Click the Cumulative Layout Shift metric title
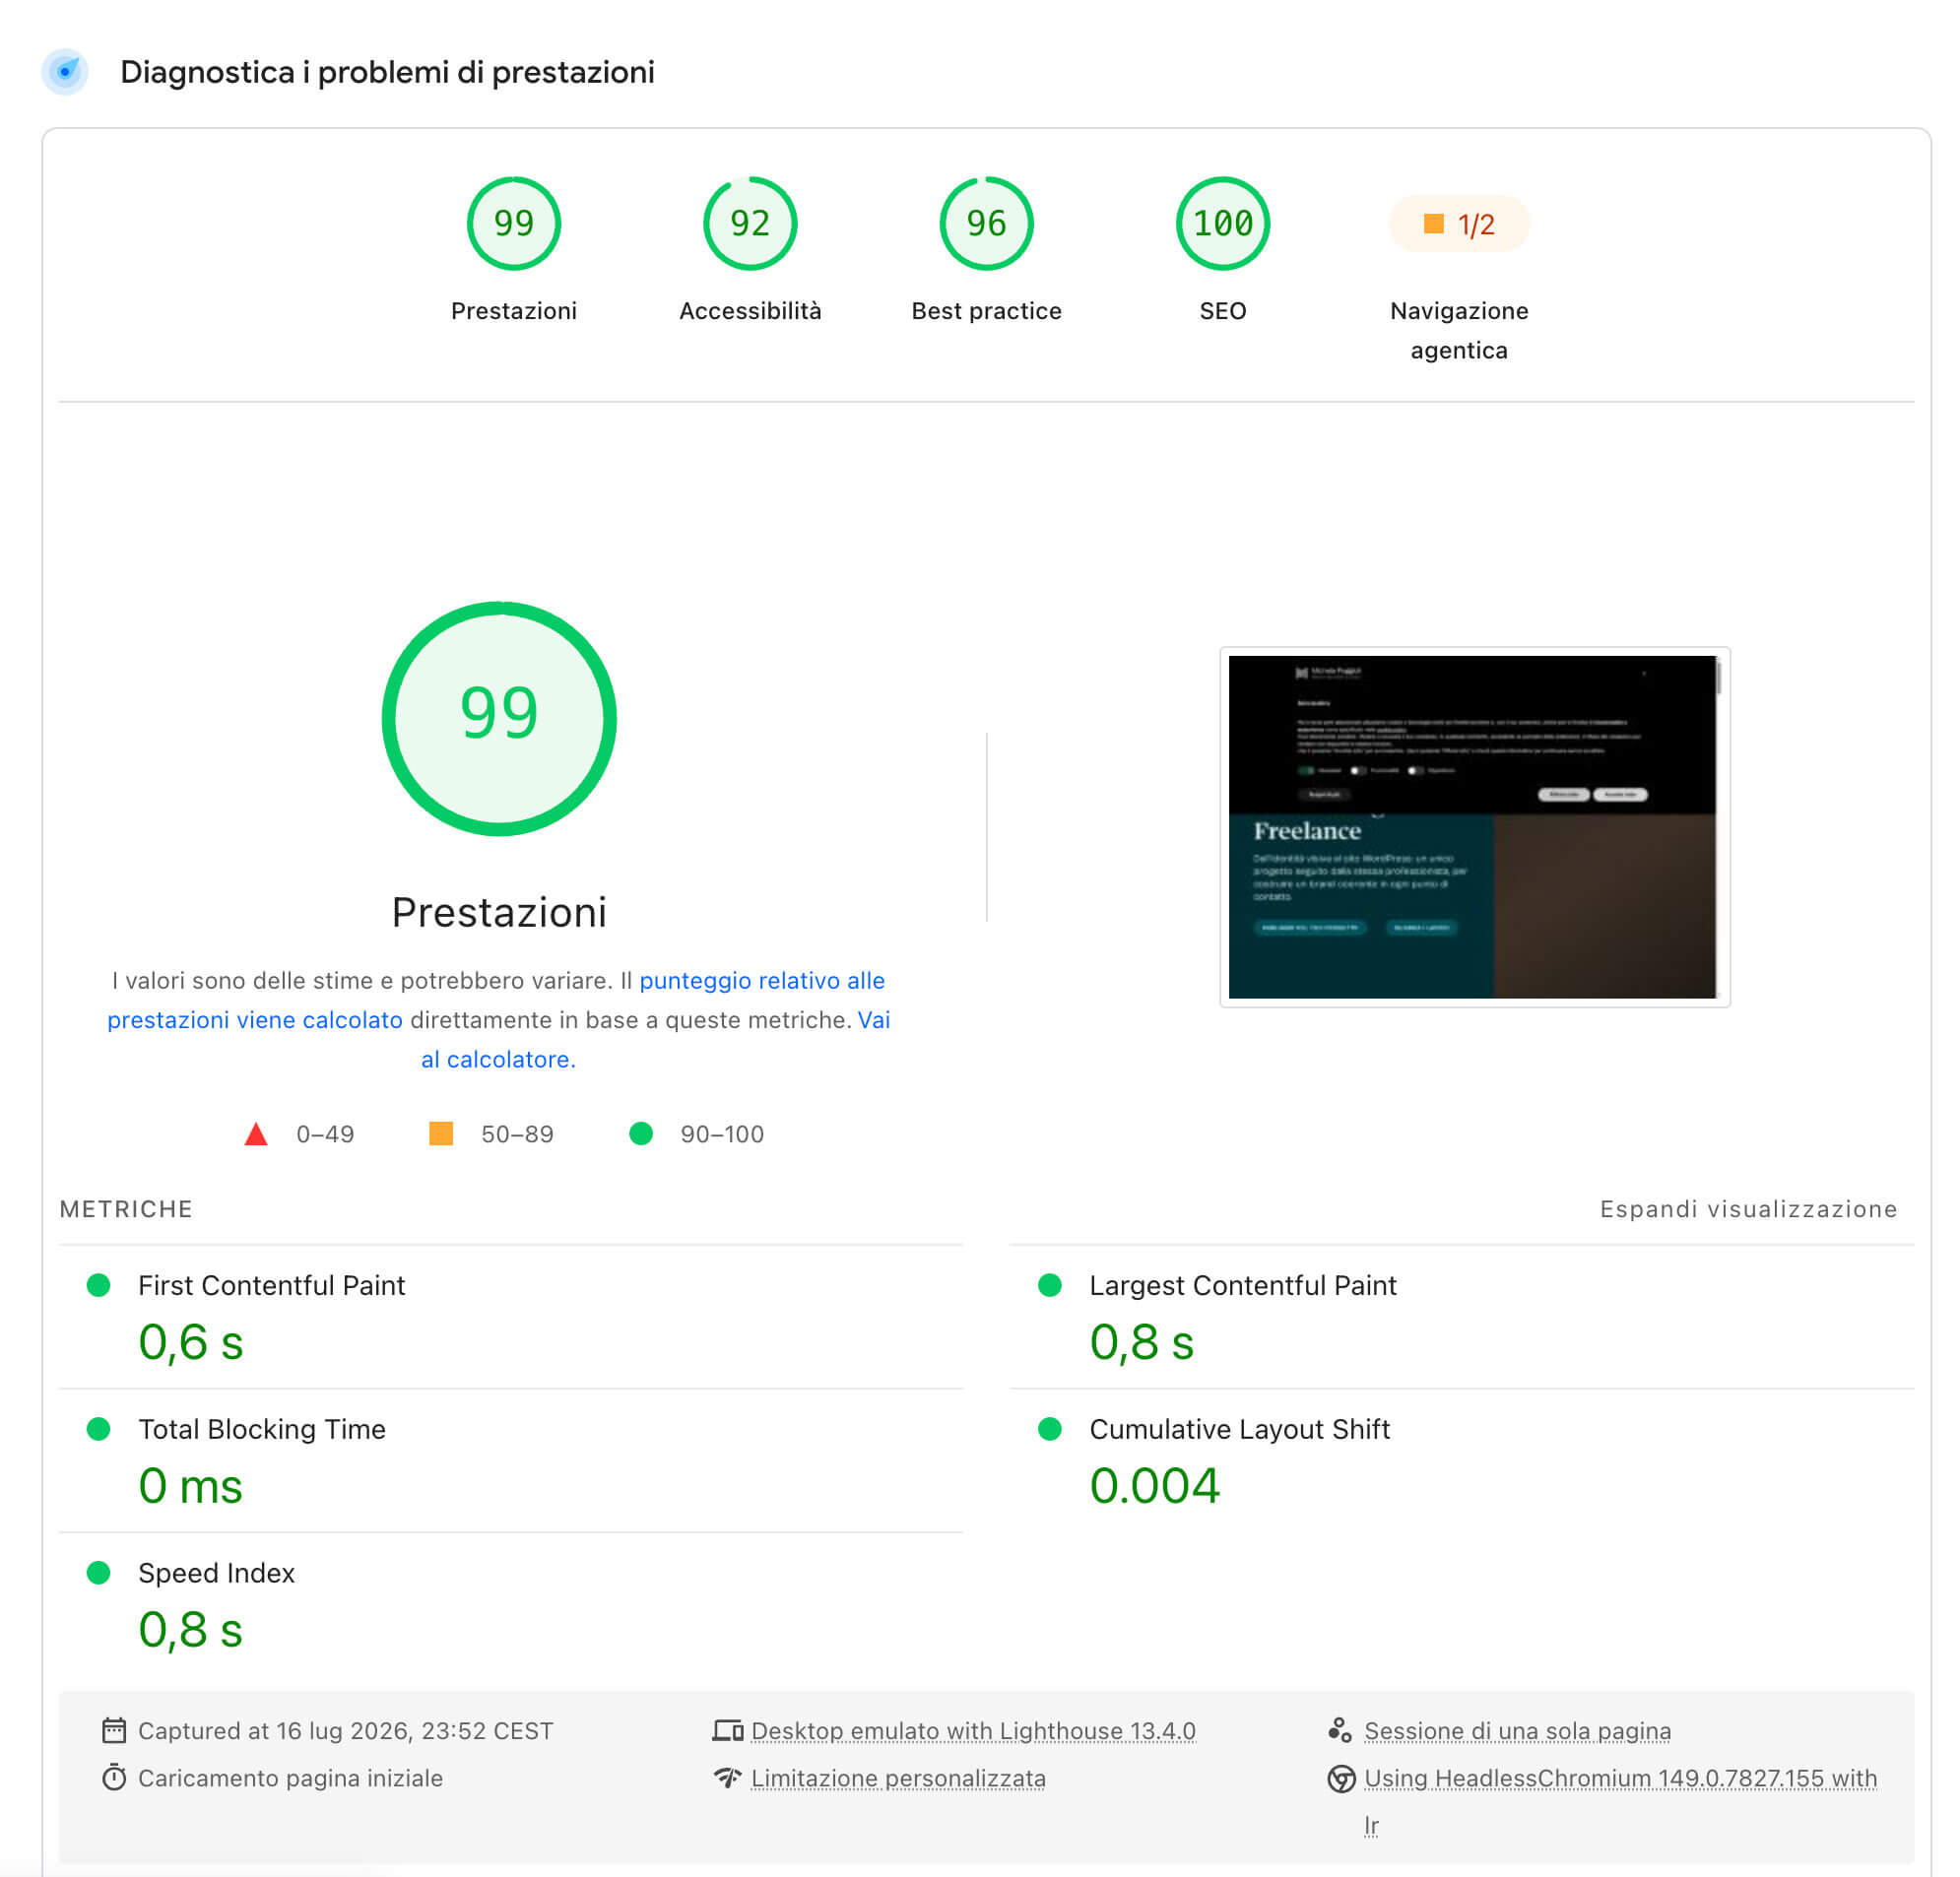Image resolution: width=1960 pixels, height=1877 pixels. tap(1239, 1429)
